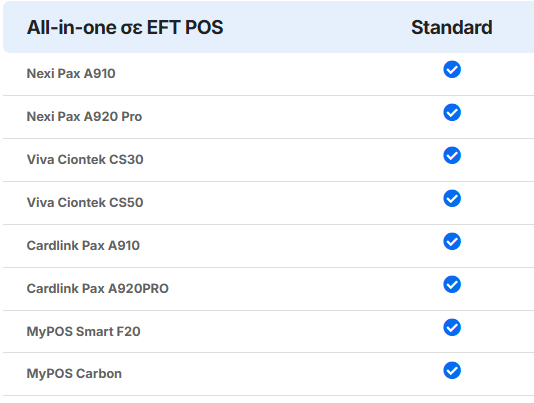Click the checkmark icon for Cardlink Pax A910
Screen dimensions: 534x403
tap(452, 241)
